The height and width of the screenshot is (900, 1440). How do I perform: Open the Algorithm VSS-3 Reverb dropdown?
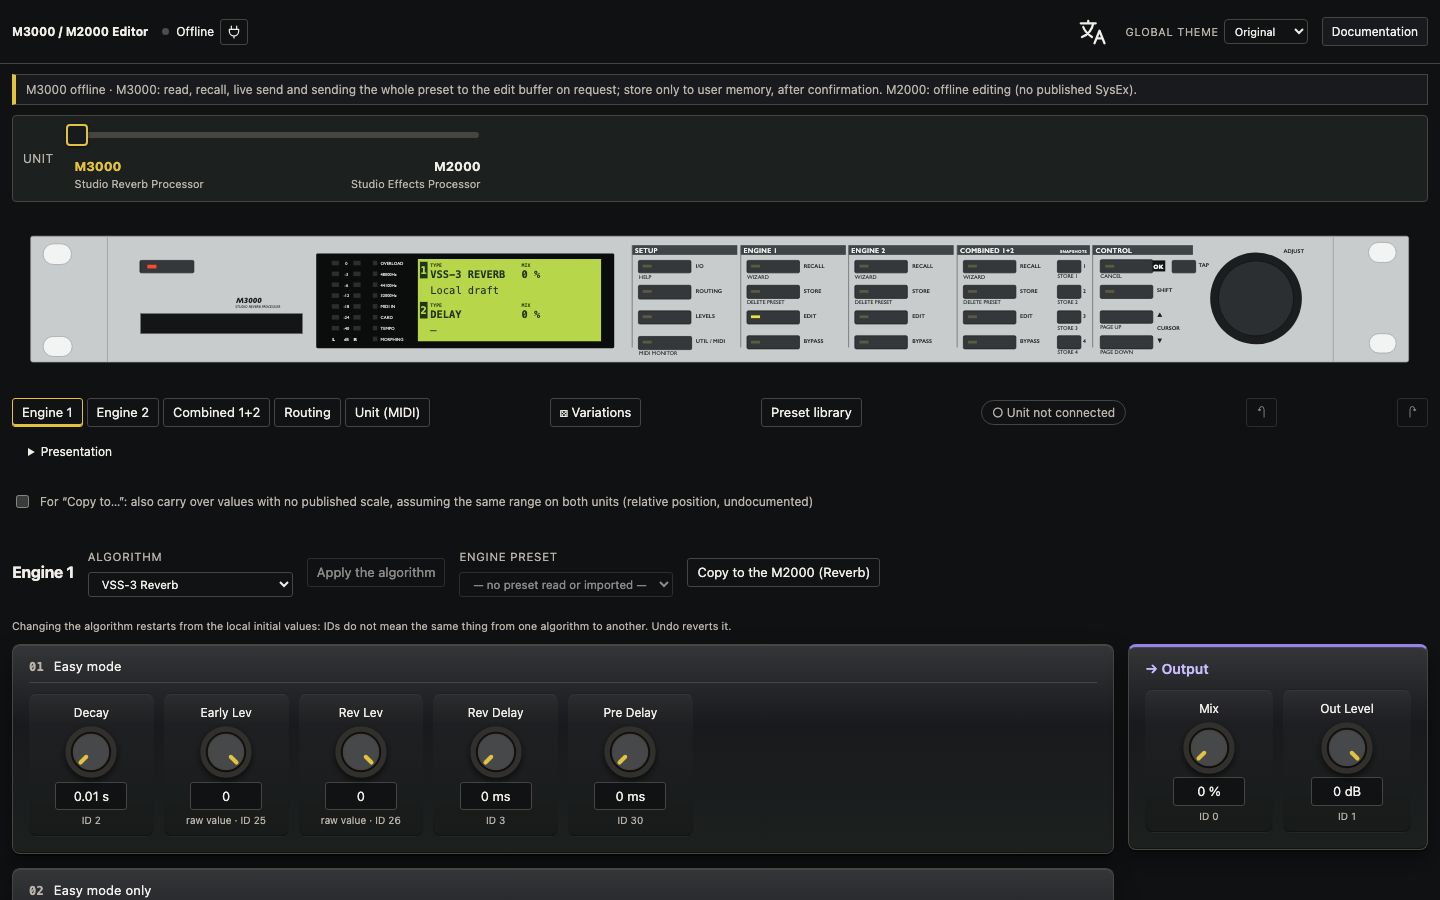click(190, 584)
